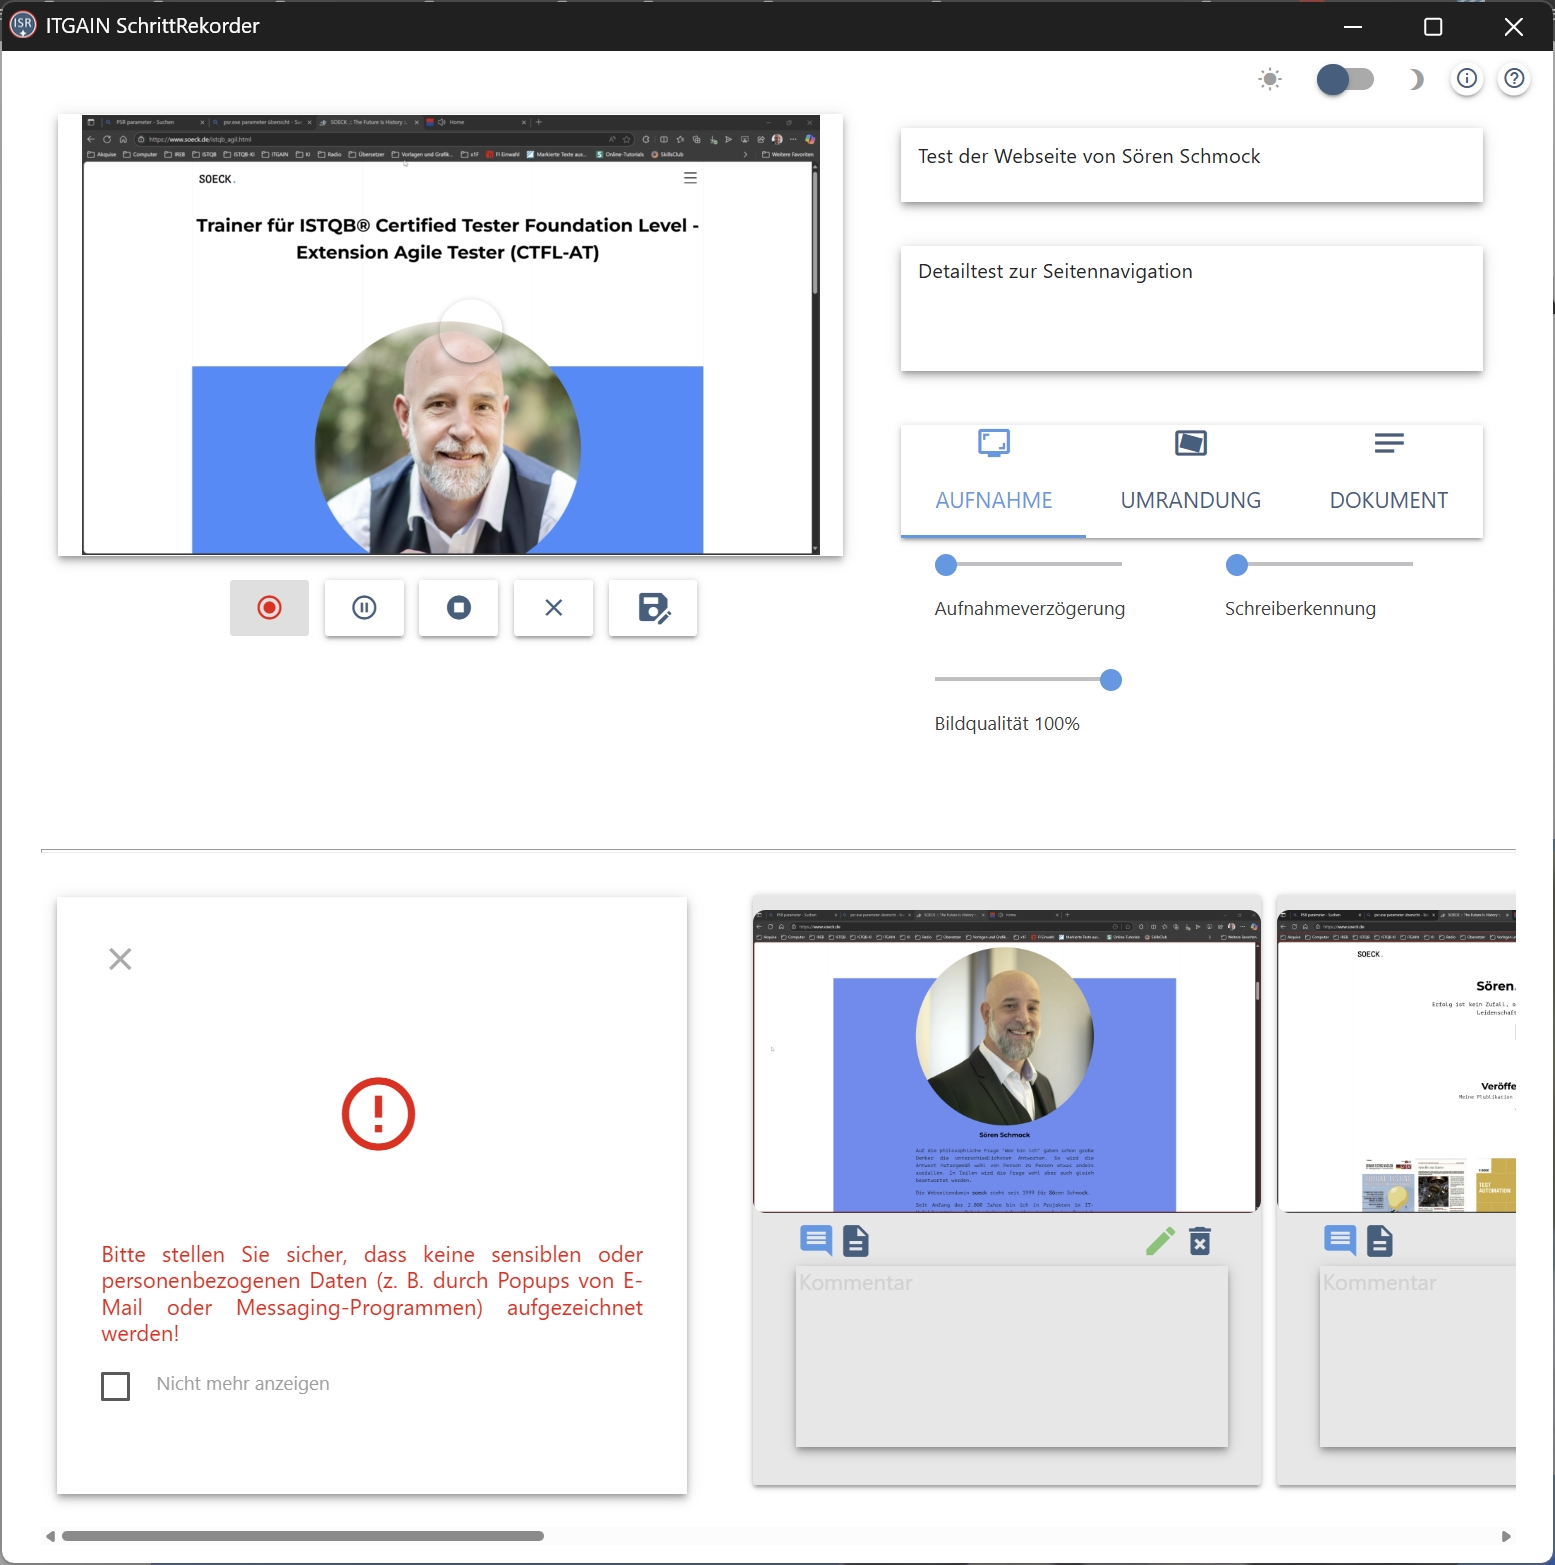
Task: Pause the recording
Action: (364, 607)
